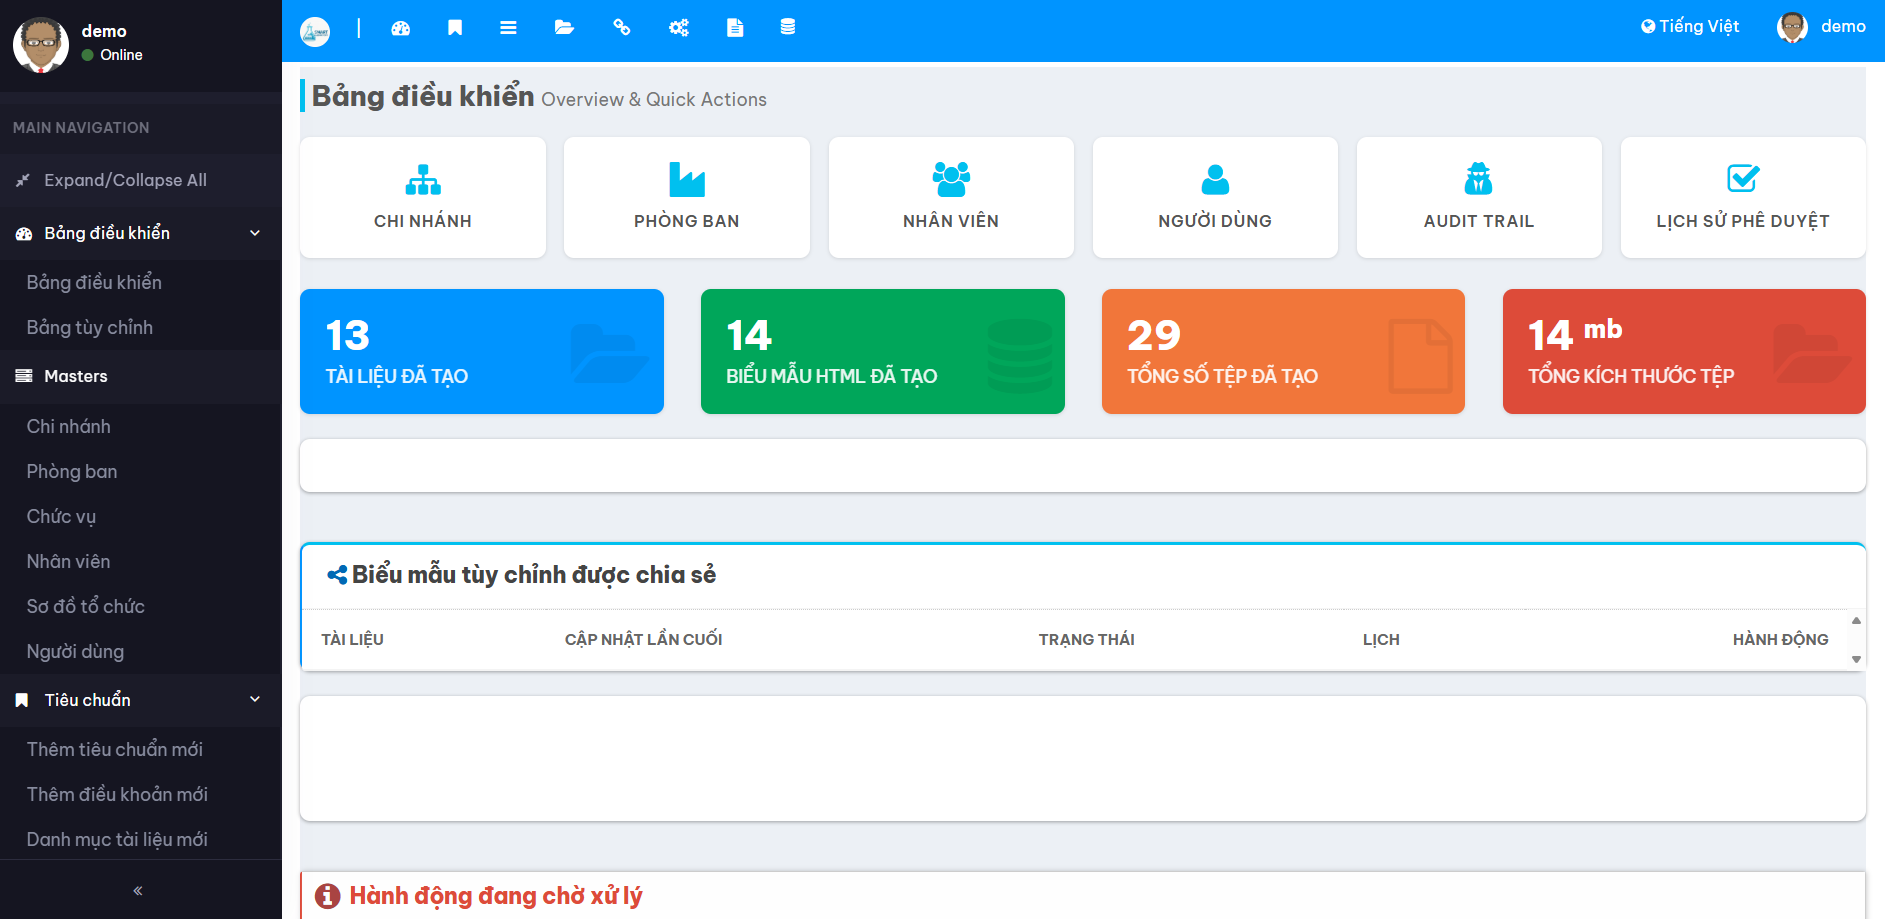The height and width of the screenshot is (919, 1885).
Task: Select Sơ đồ tổ chức menu item
Action: click(x=86, y=606)
